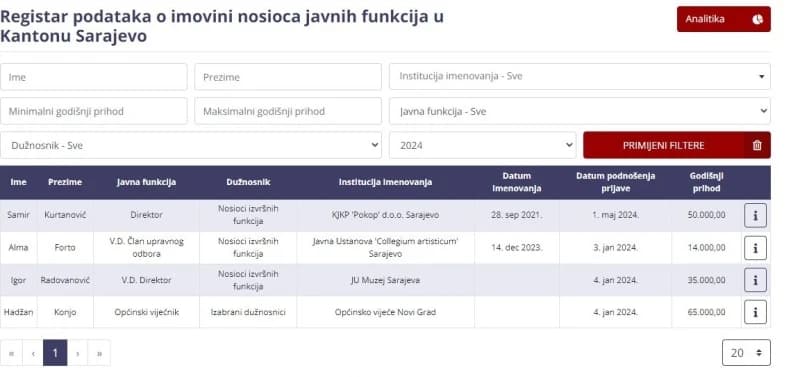
Task: Select JU Muzej Sarajeva cell
Action: tap(385, 280)
